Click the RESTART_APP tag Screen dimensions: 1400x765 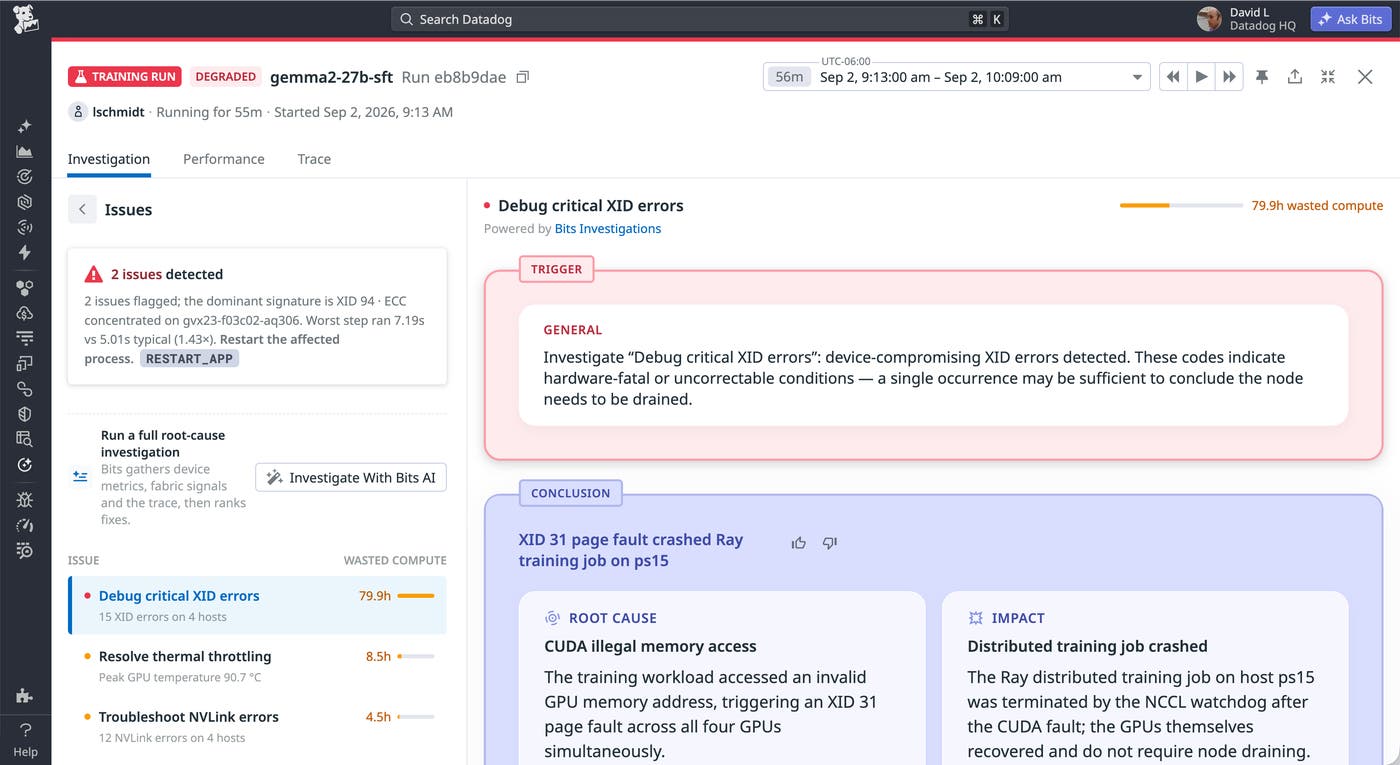point(189,358)
